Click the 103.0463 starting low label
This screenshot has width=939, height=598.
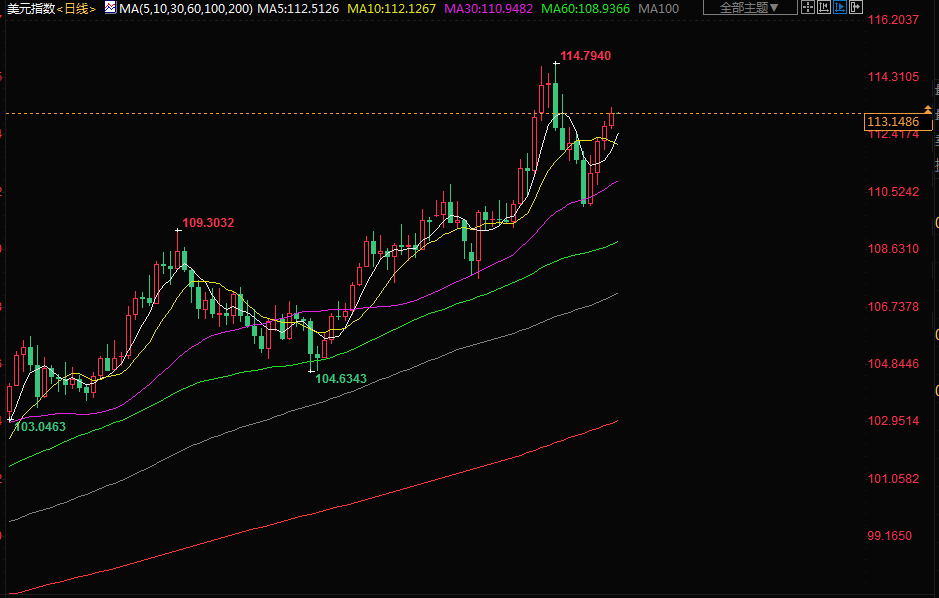[x=40, y=427]
